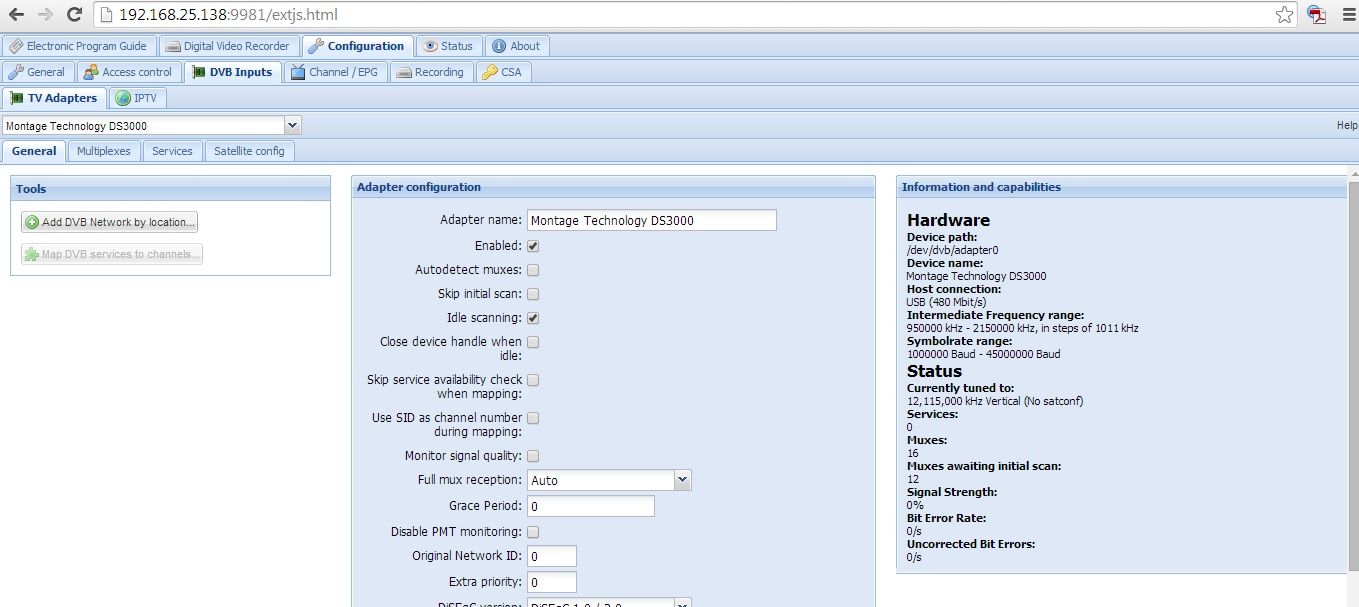1359x607 pixels.
Task: Click 'USB (480 Mbit/s)' host connection text
Action: coord(946,302)
